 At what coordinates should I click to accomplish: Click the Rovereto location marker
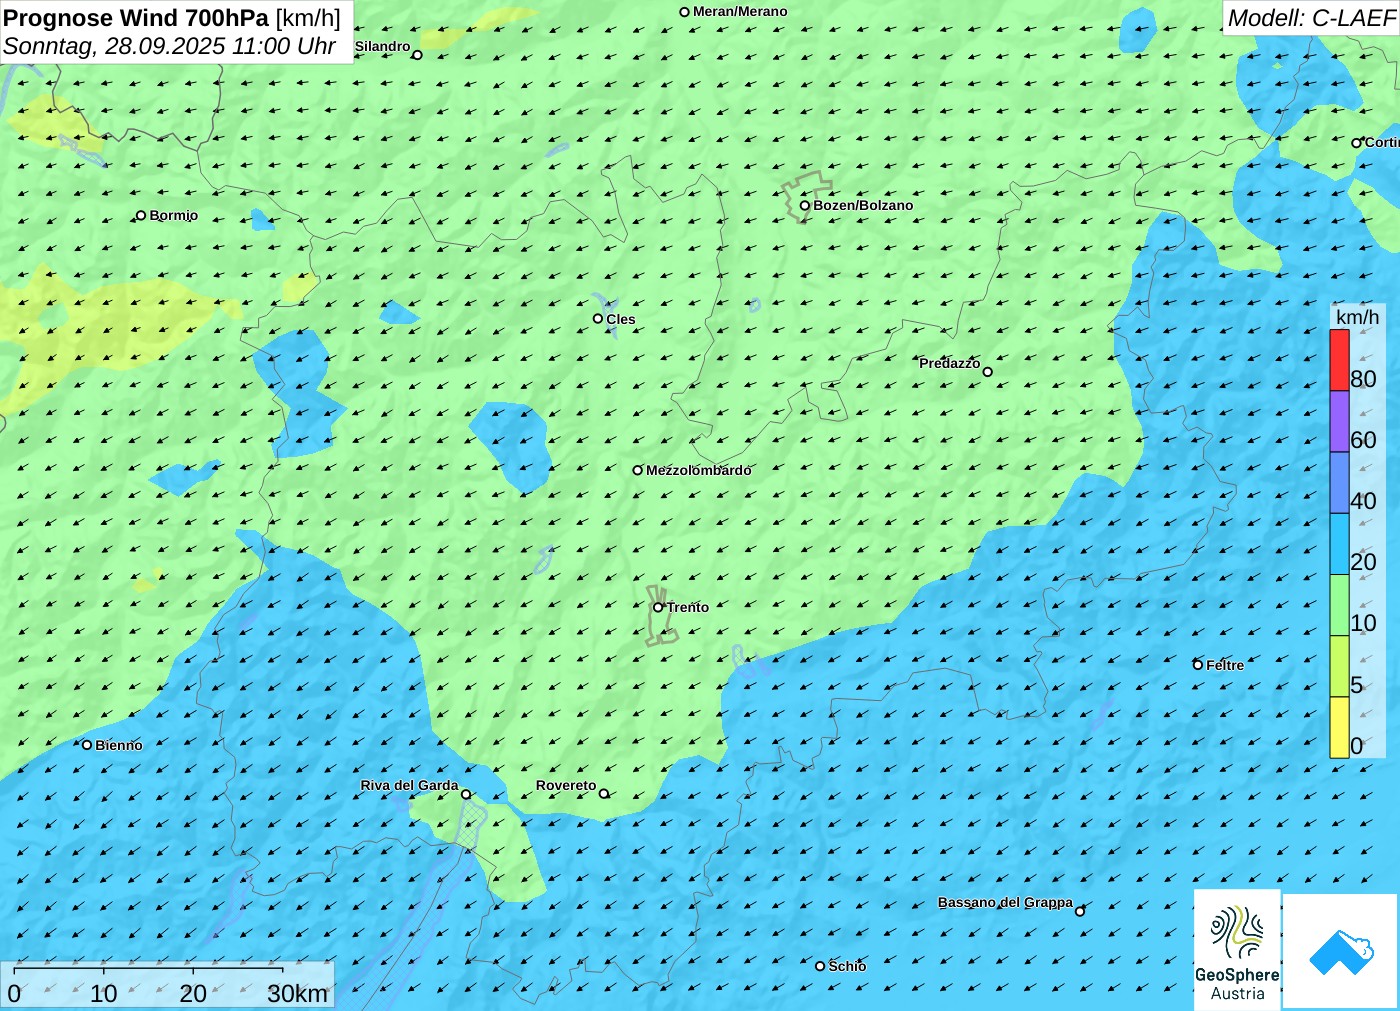tap(603, 794)
